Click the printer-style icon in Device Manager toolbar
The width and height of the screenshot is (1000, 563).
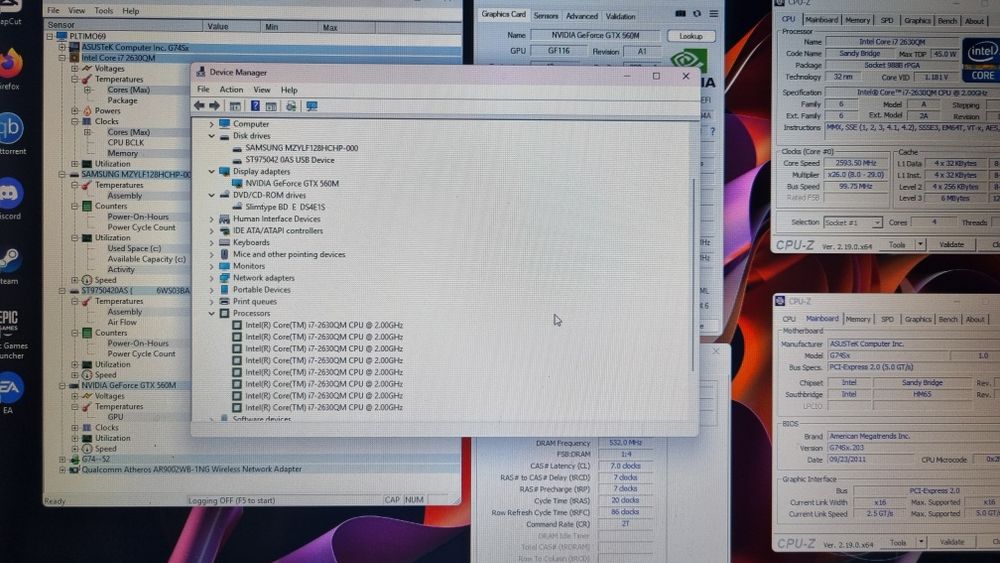[x=291, y=106]
